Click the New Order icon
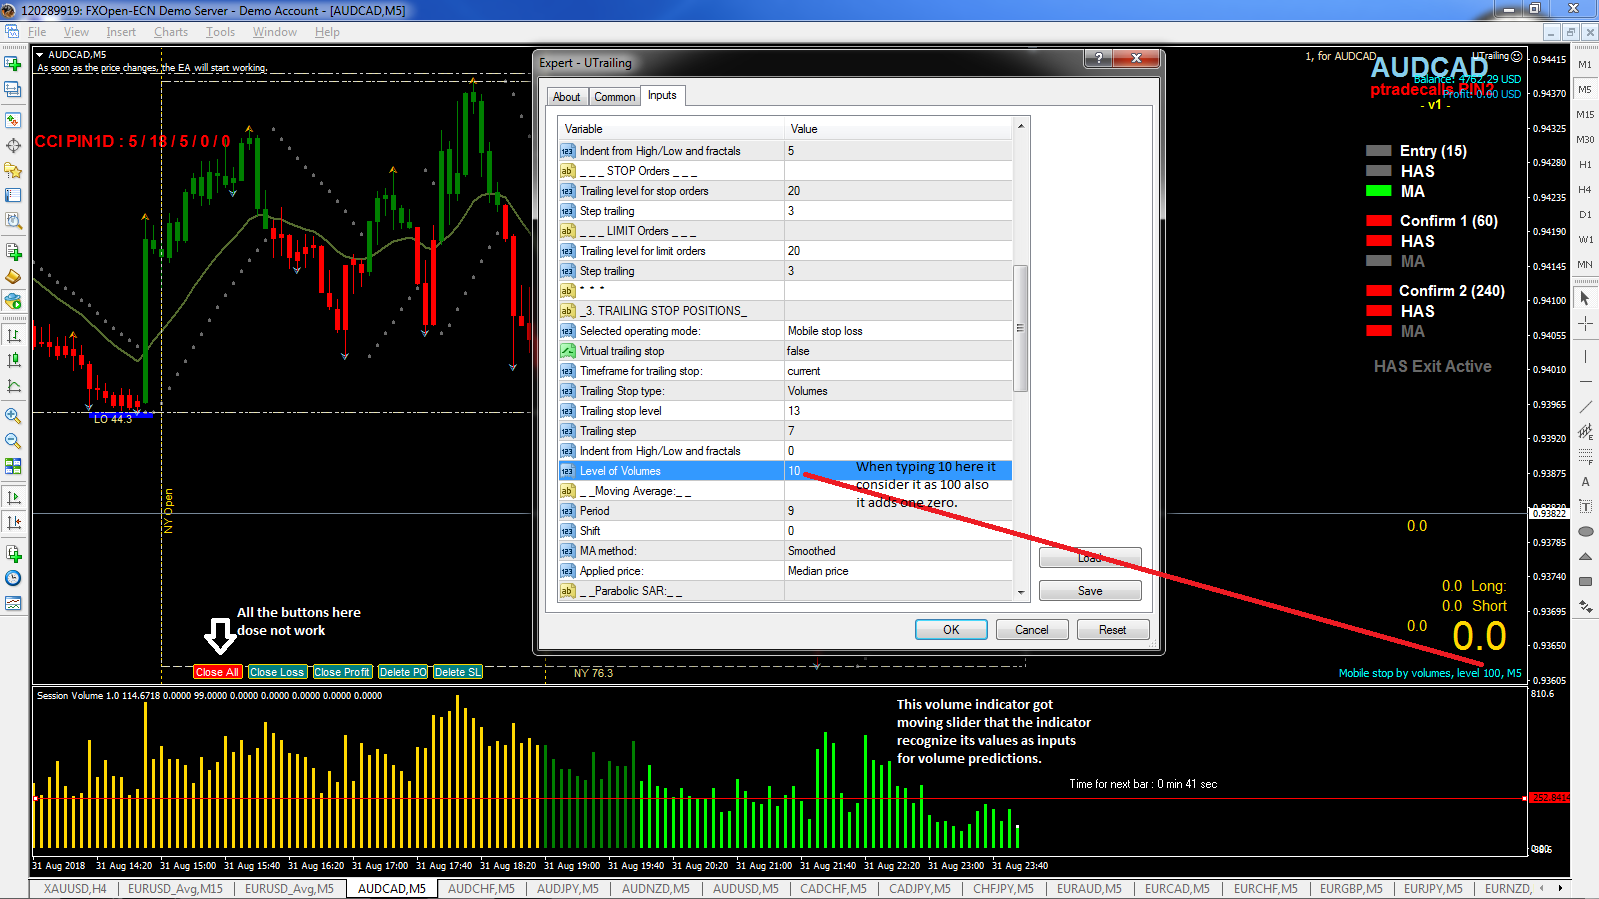The height and width of the screenshot is (899, 1599). (13, 251)
